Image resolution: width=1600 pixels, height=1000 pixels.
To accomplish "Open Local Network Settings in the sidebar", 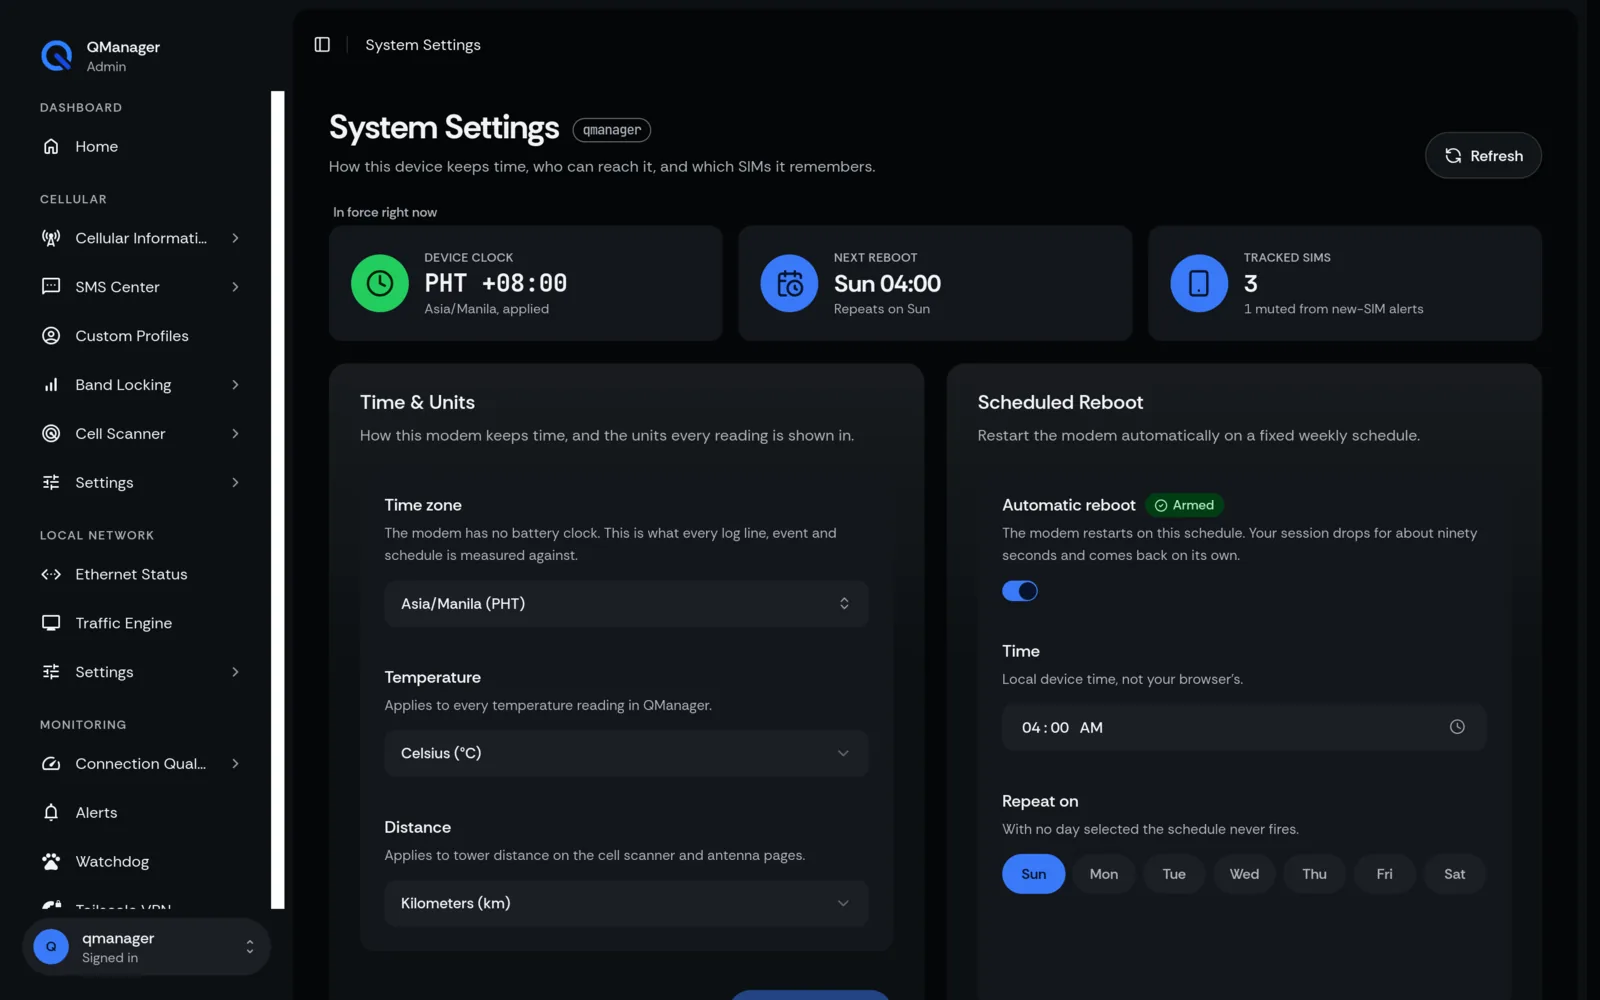I will point(145,672).
